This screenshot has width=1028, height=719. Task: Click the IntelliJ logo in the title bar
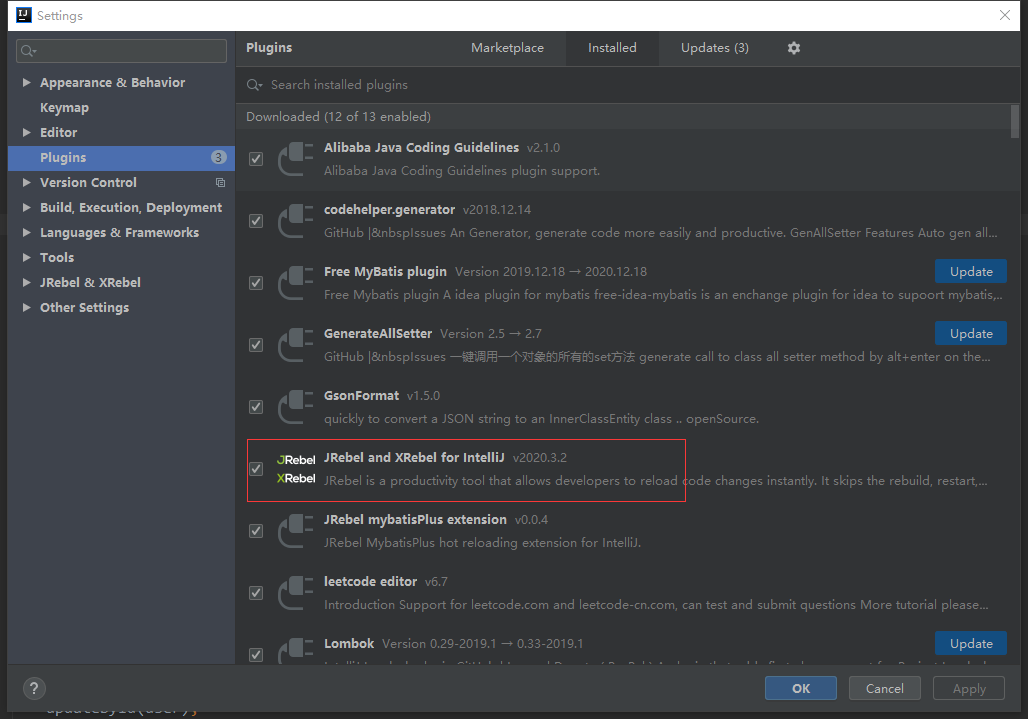[x=24, y=15]
